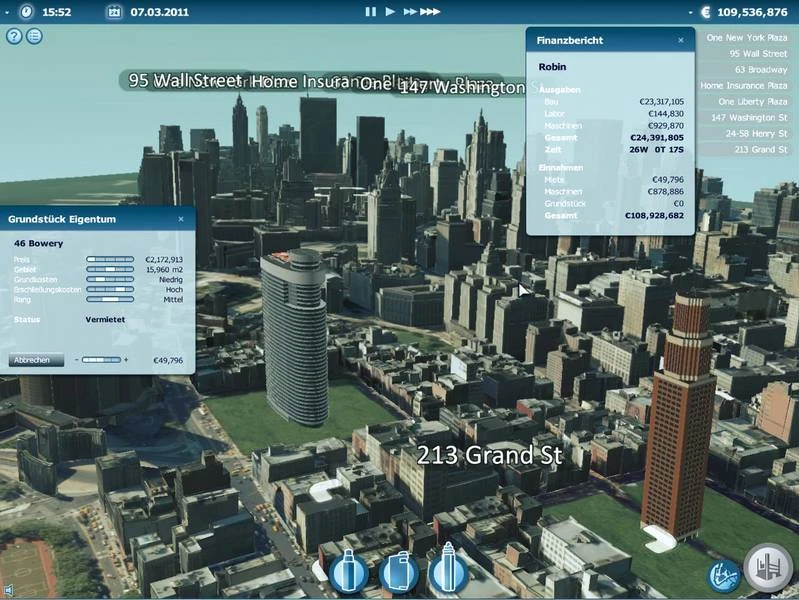This screenshot has width=799, height=600.
Task: Click the €929,870 Maschinen expense value
Action: pos(665,125)
